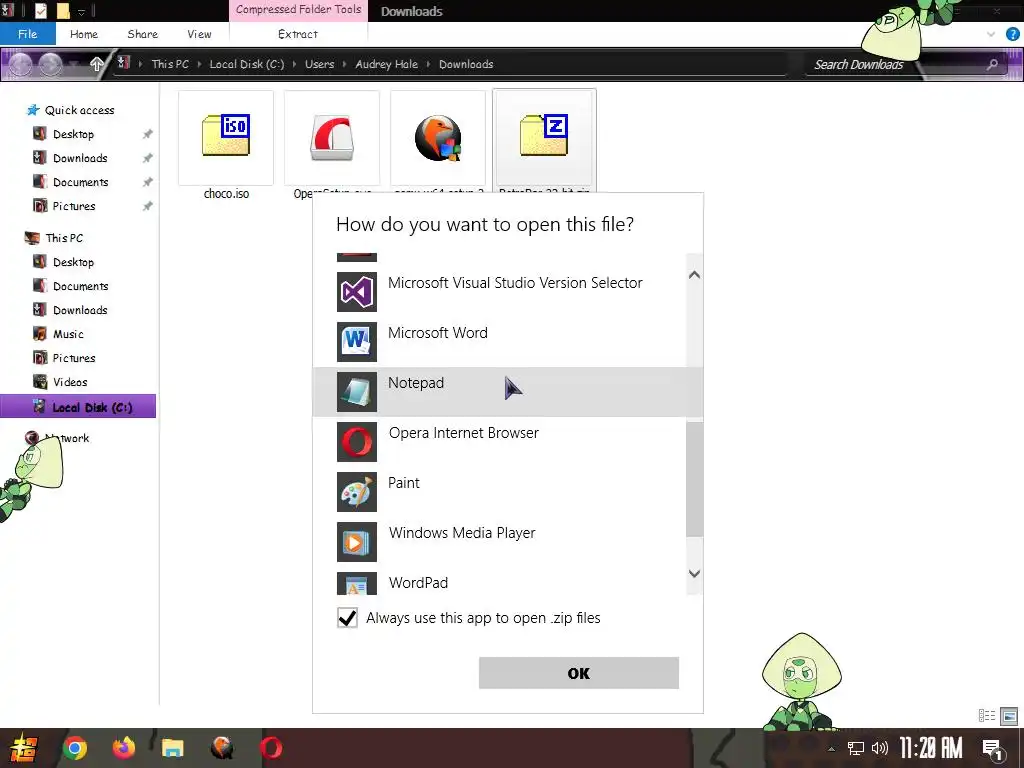Uncheck Always use this app checkbox
Viewport: 1024px width, 768px height.
[347, 618]
